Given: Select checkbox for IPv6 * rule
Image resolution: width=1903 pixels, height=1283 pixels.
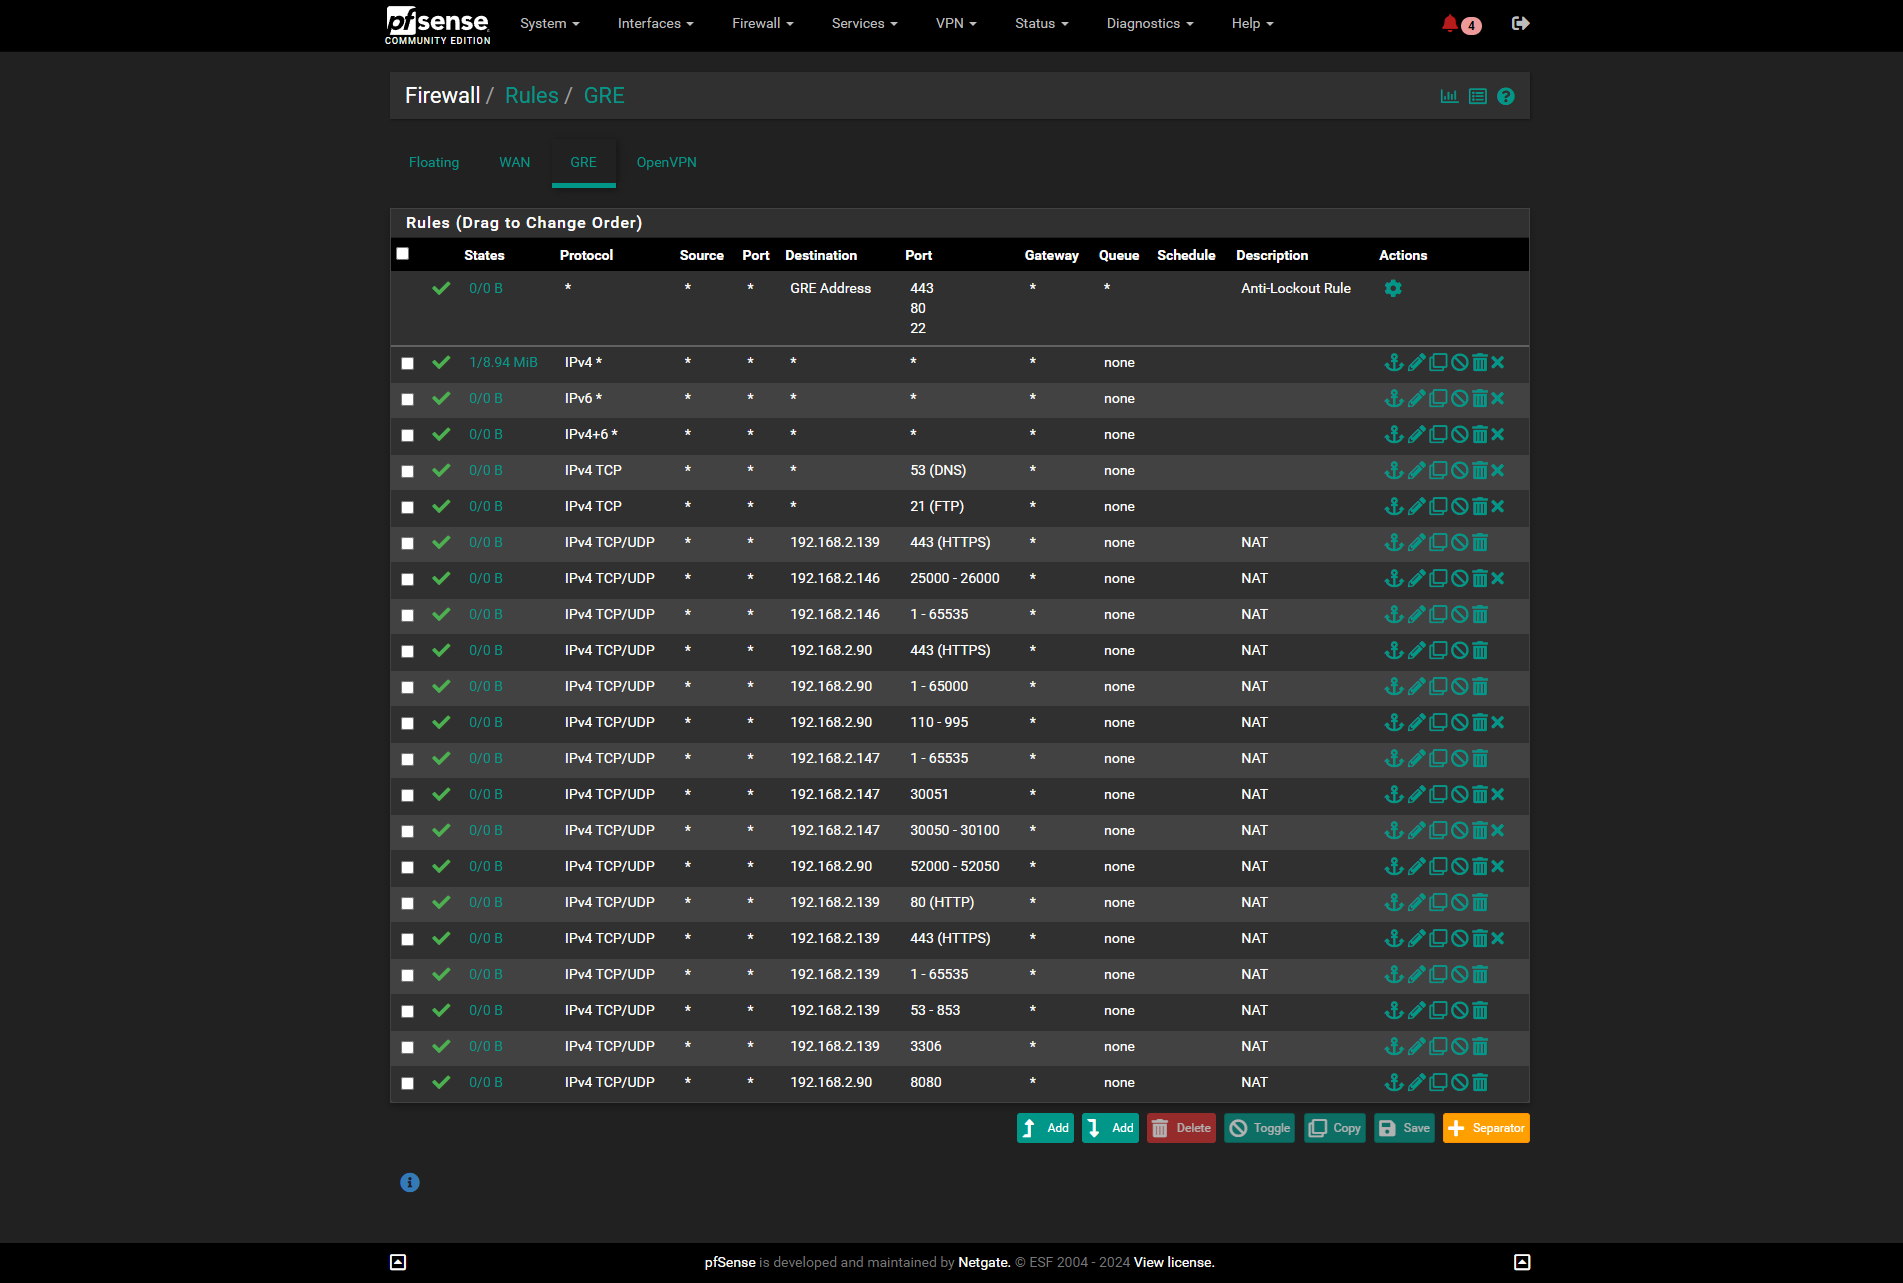Looking at the screenshot, I should (x=407, y=399).
